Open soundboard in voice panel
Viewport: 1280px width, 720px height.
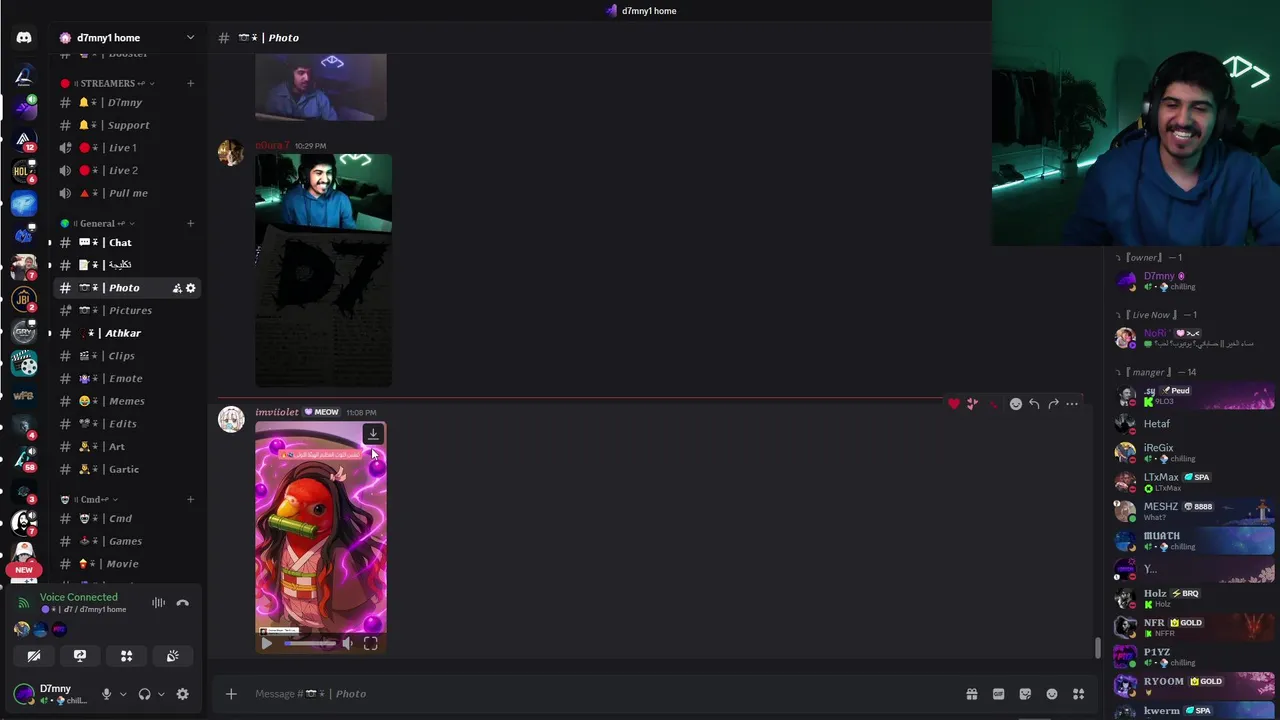click(x=172, y=656)
